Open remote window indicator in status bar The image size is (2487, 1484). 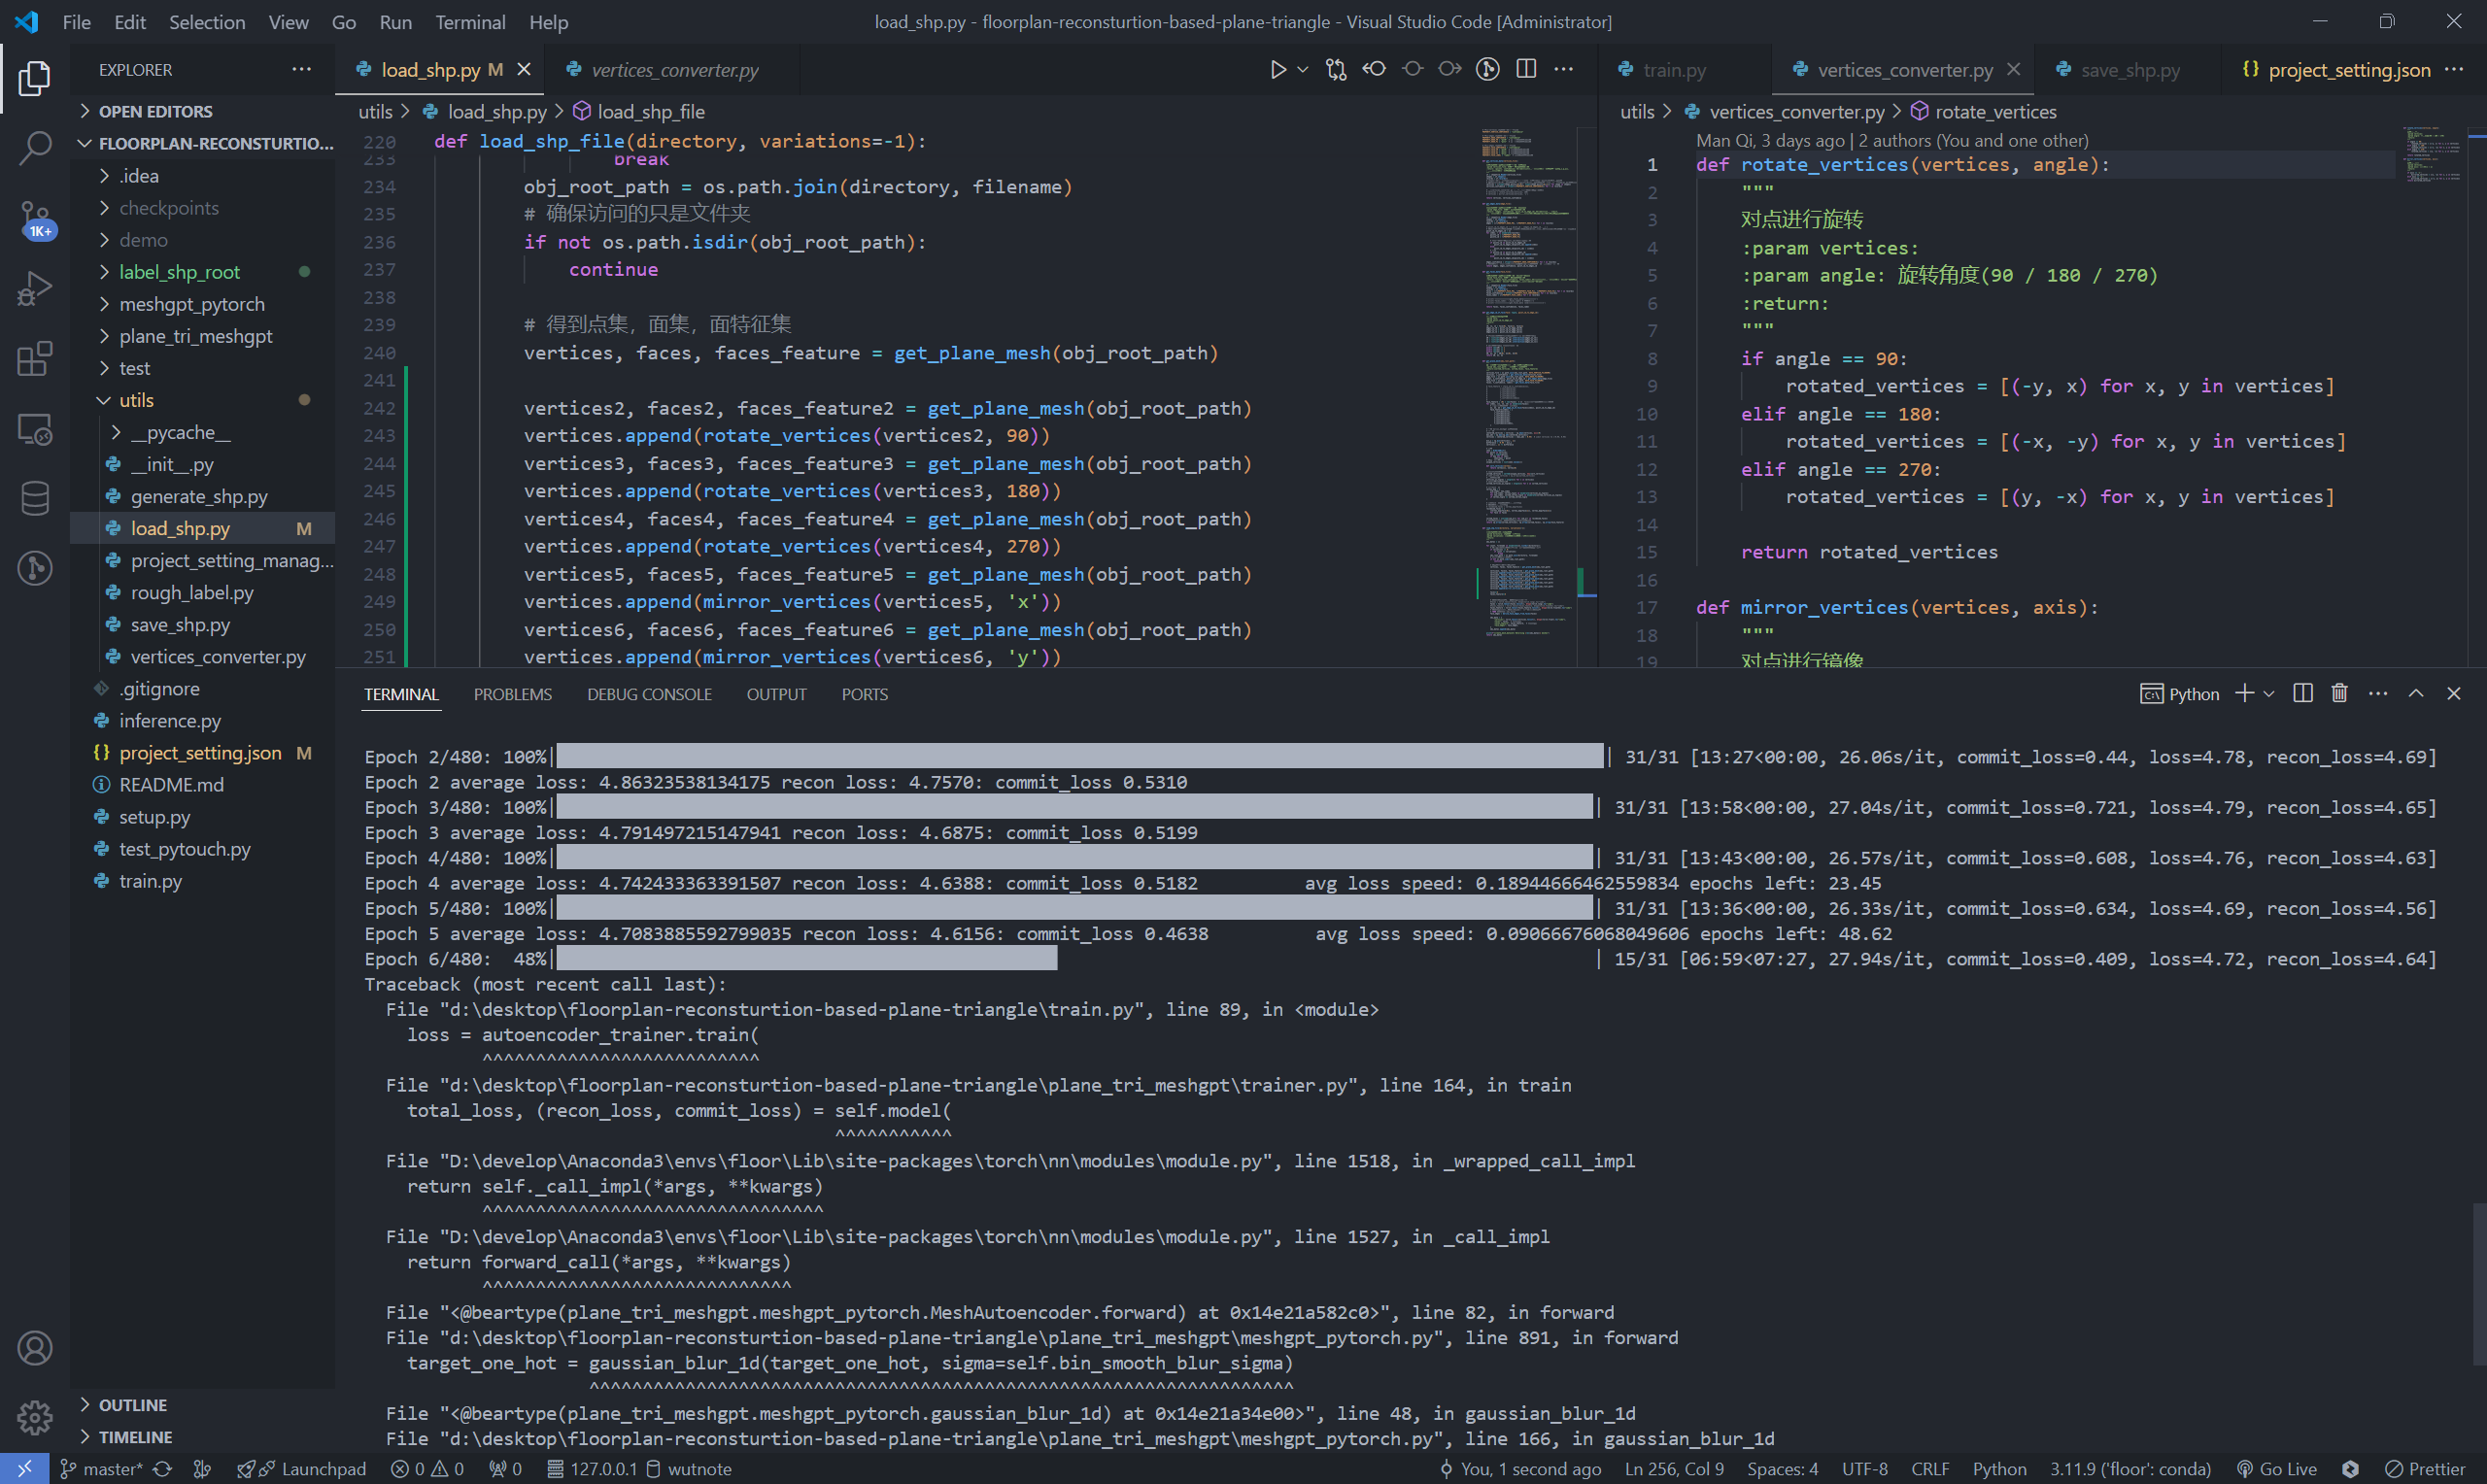click(24, 1469)
